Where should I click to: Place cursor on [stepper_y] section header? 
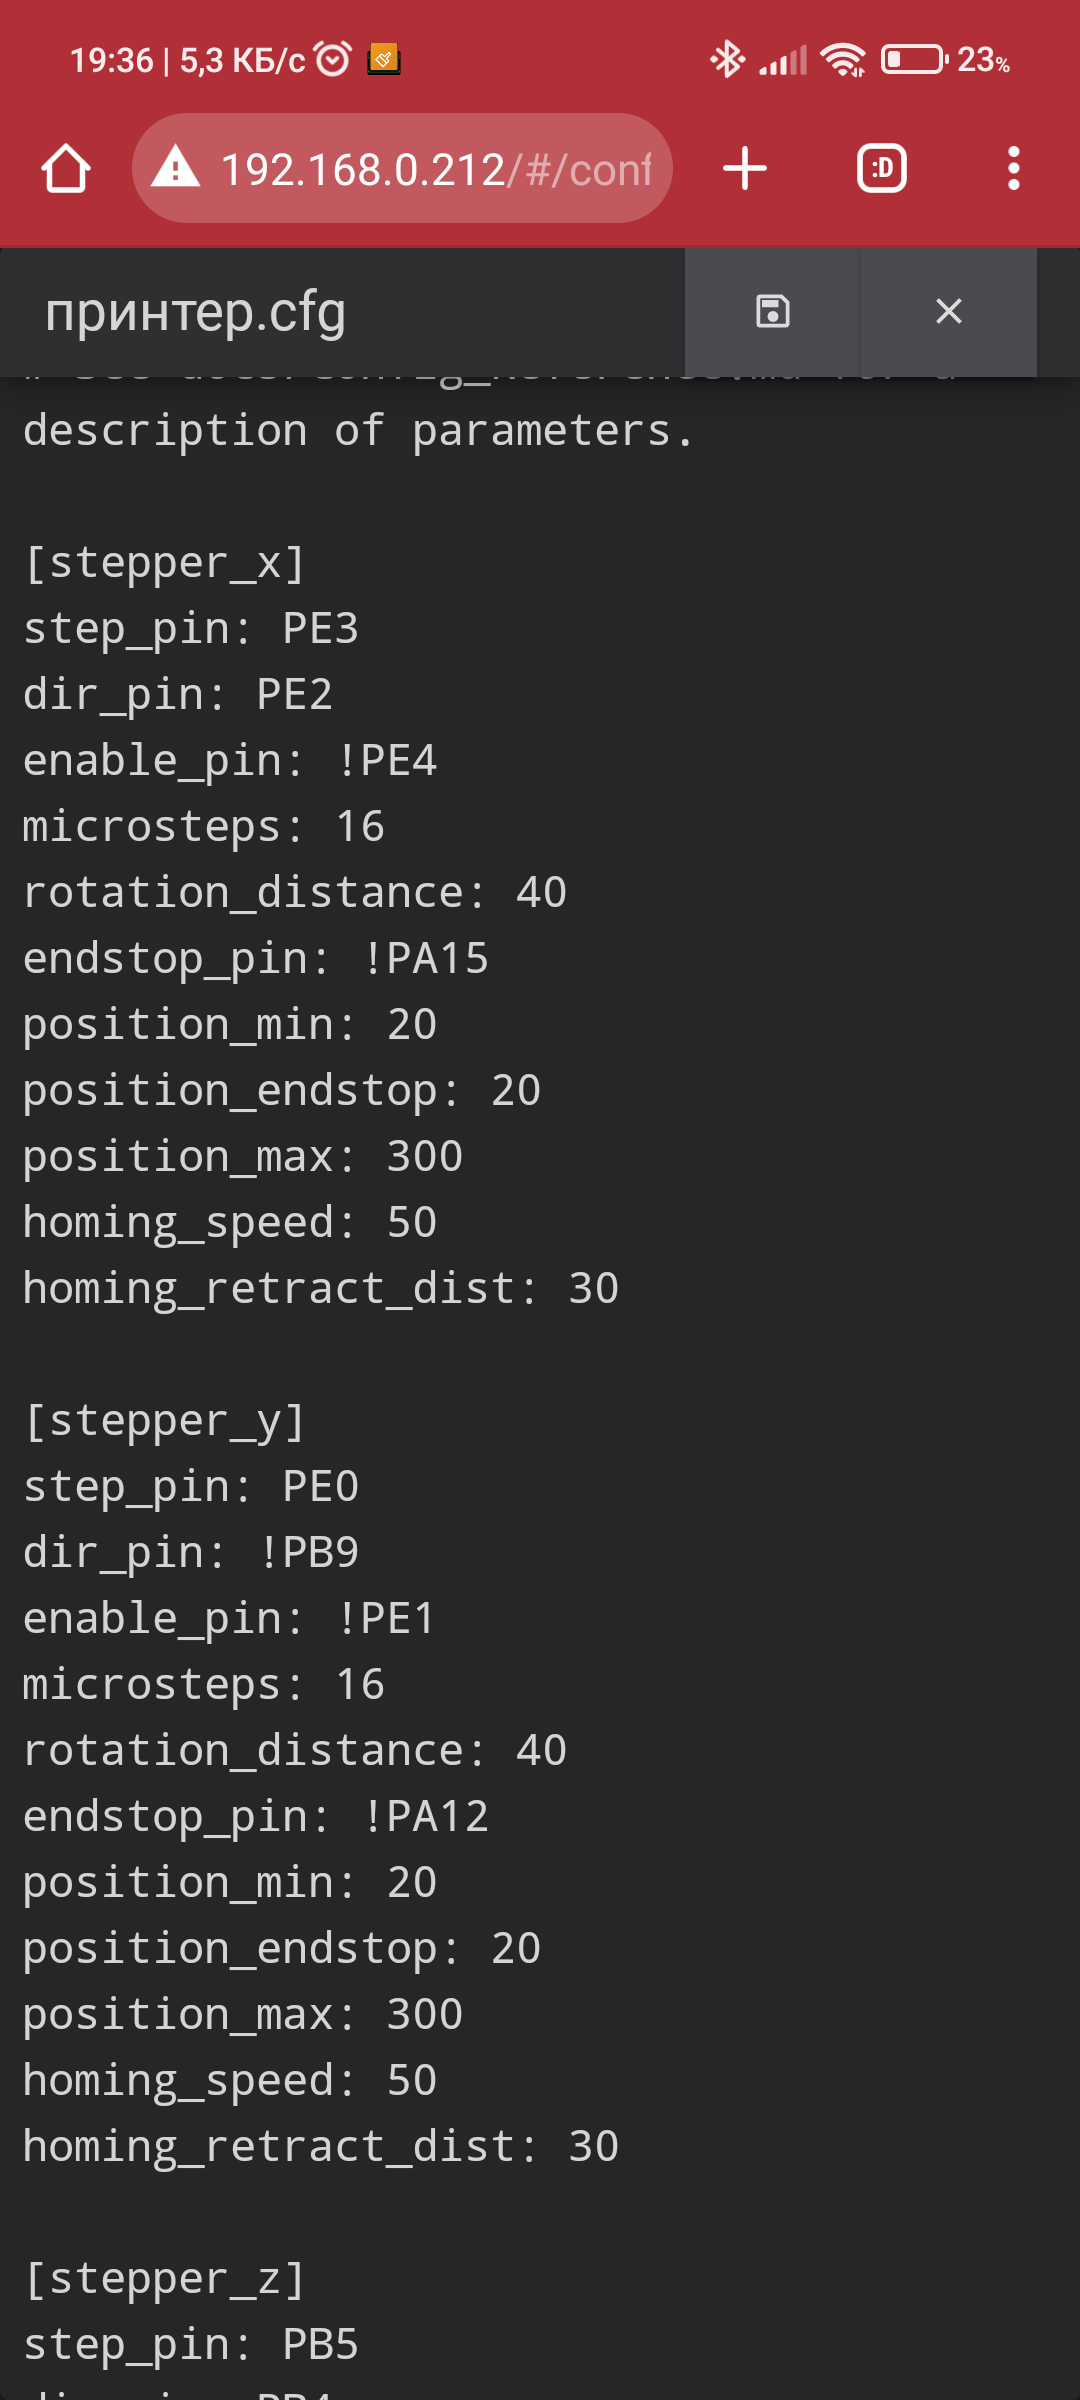tap(164, 1421)
